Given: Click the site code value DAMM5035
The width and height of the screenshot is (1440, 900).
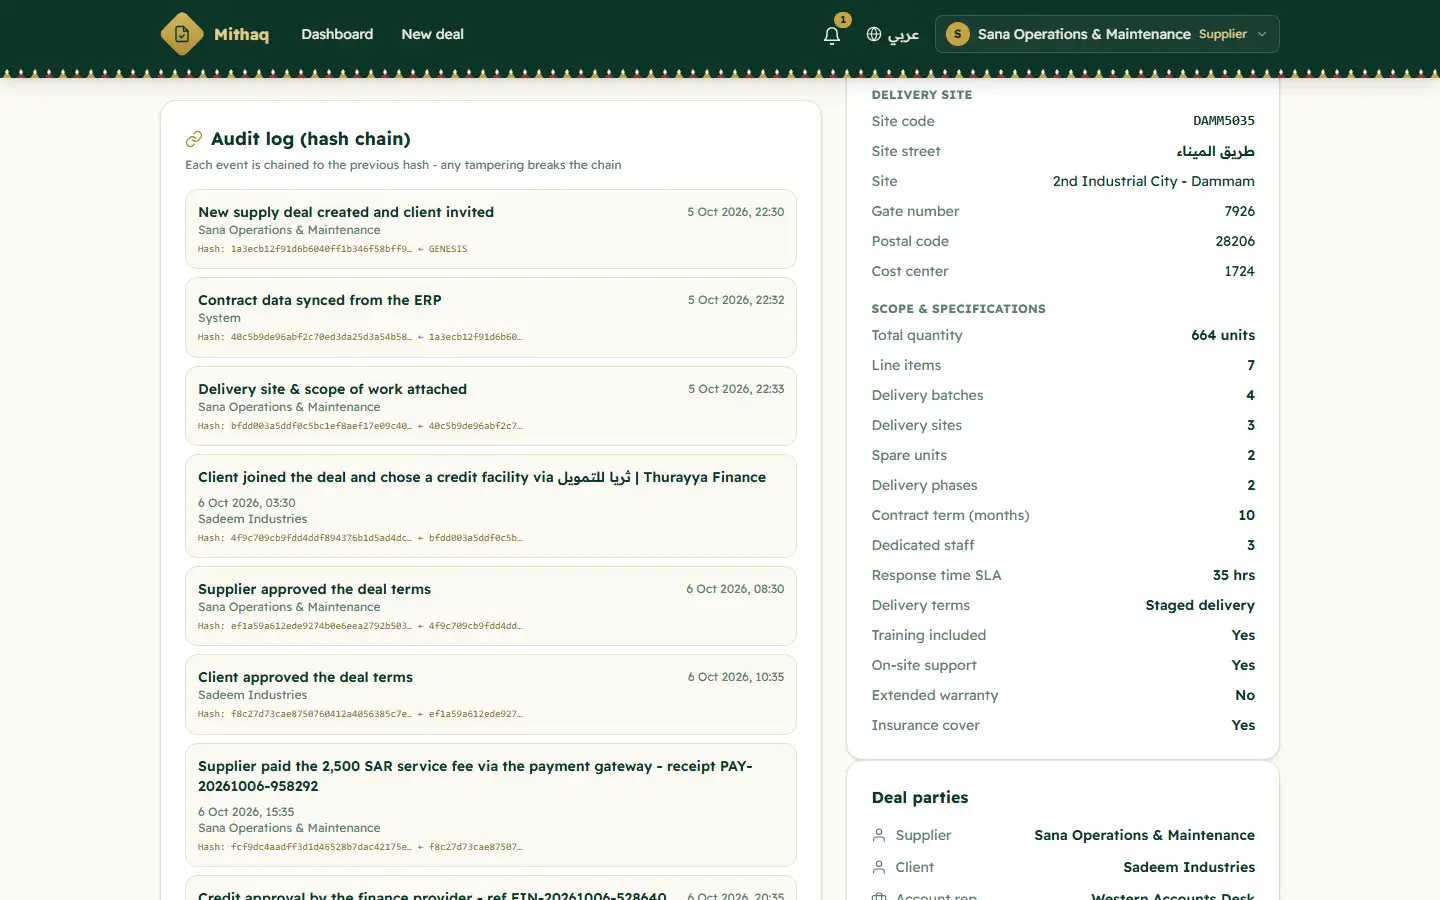Looking at the screenshot, I should 1224,121.
